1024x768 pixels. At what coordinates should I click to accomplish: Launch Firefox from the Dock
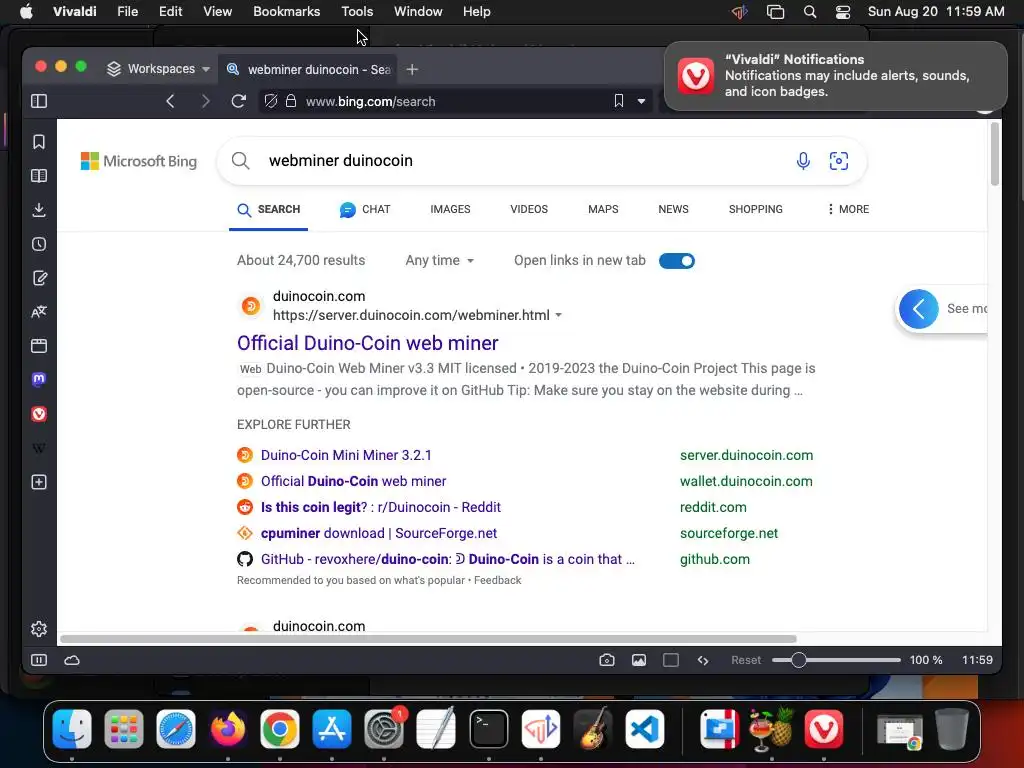228,728
